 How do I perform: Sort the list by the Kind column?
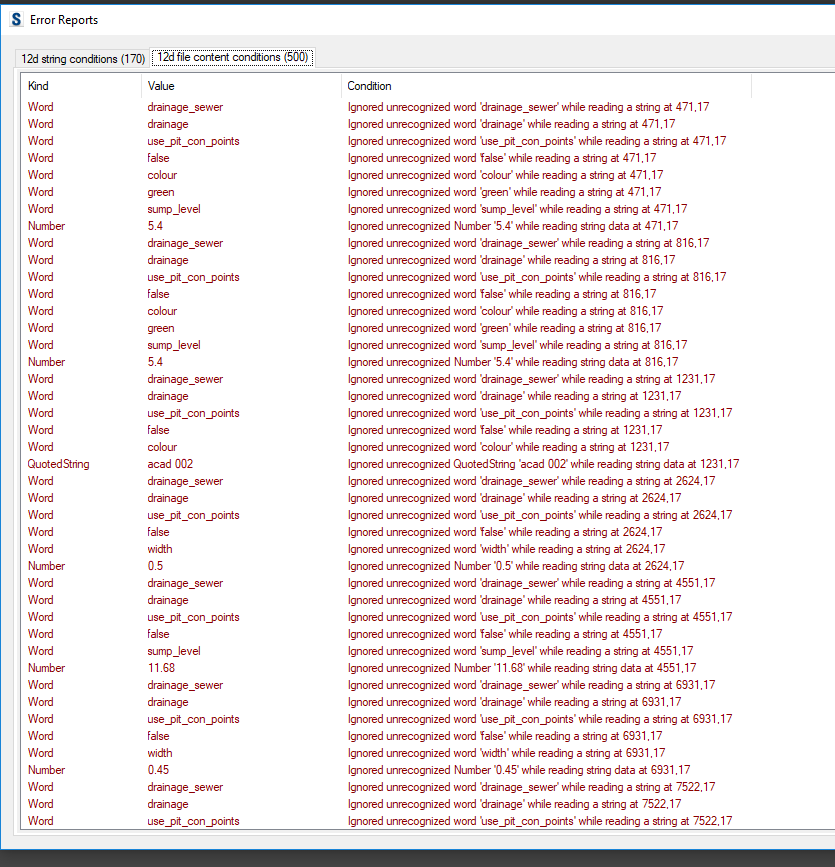coord(39,86)
